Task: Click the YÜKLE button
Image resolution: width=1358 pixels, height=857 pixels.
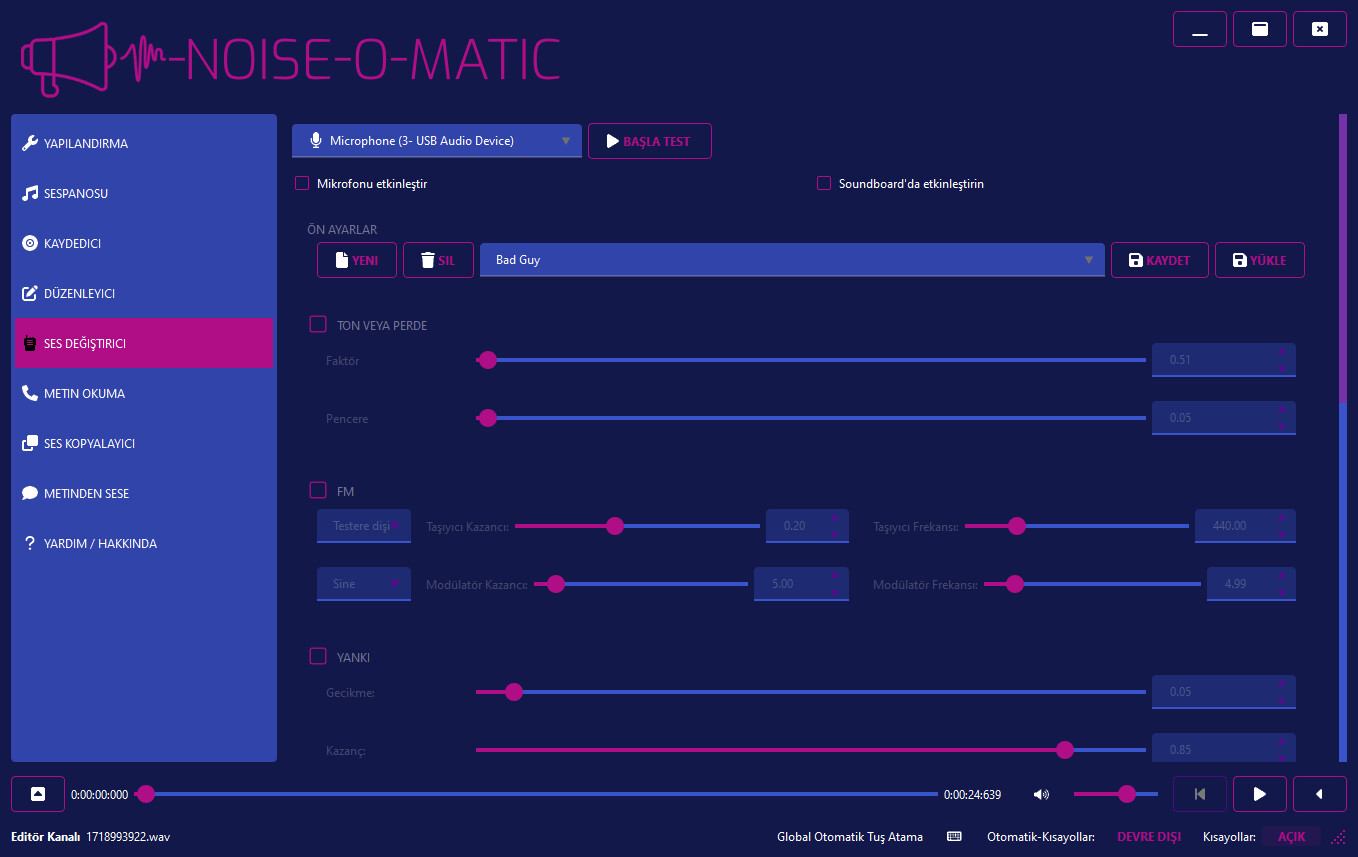Action: 1259,260
